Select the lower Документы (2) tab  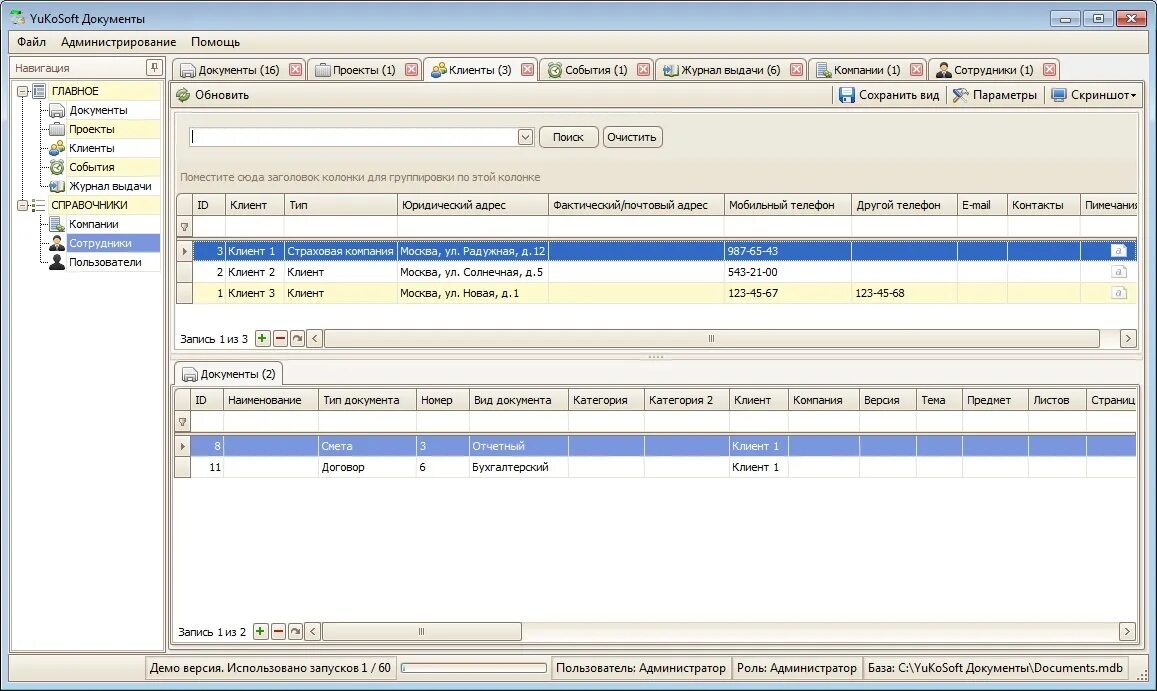tap(229, 374)
